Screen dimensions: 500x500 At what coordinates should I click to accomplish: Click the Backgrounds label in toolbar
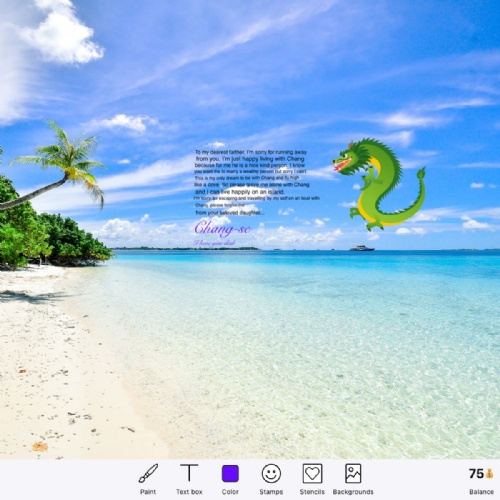point(353,492)
